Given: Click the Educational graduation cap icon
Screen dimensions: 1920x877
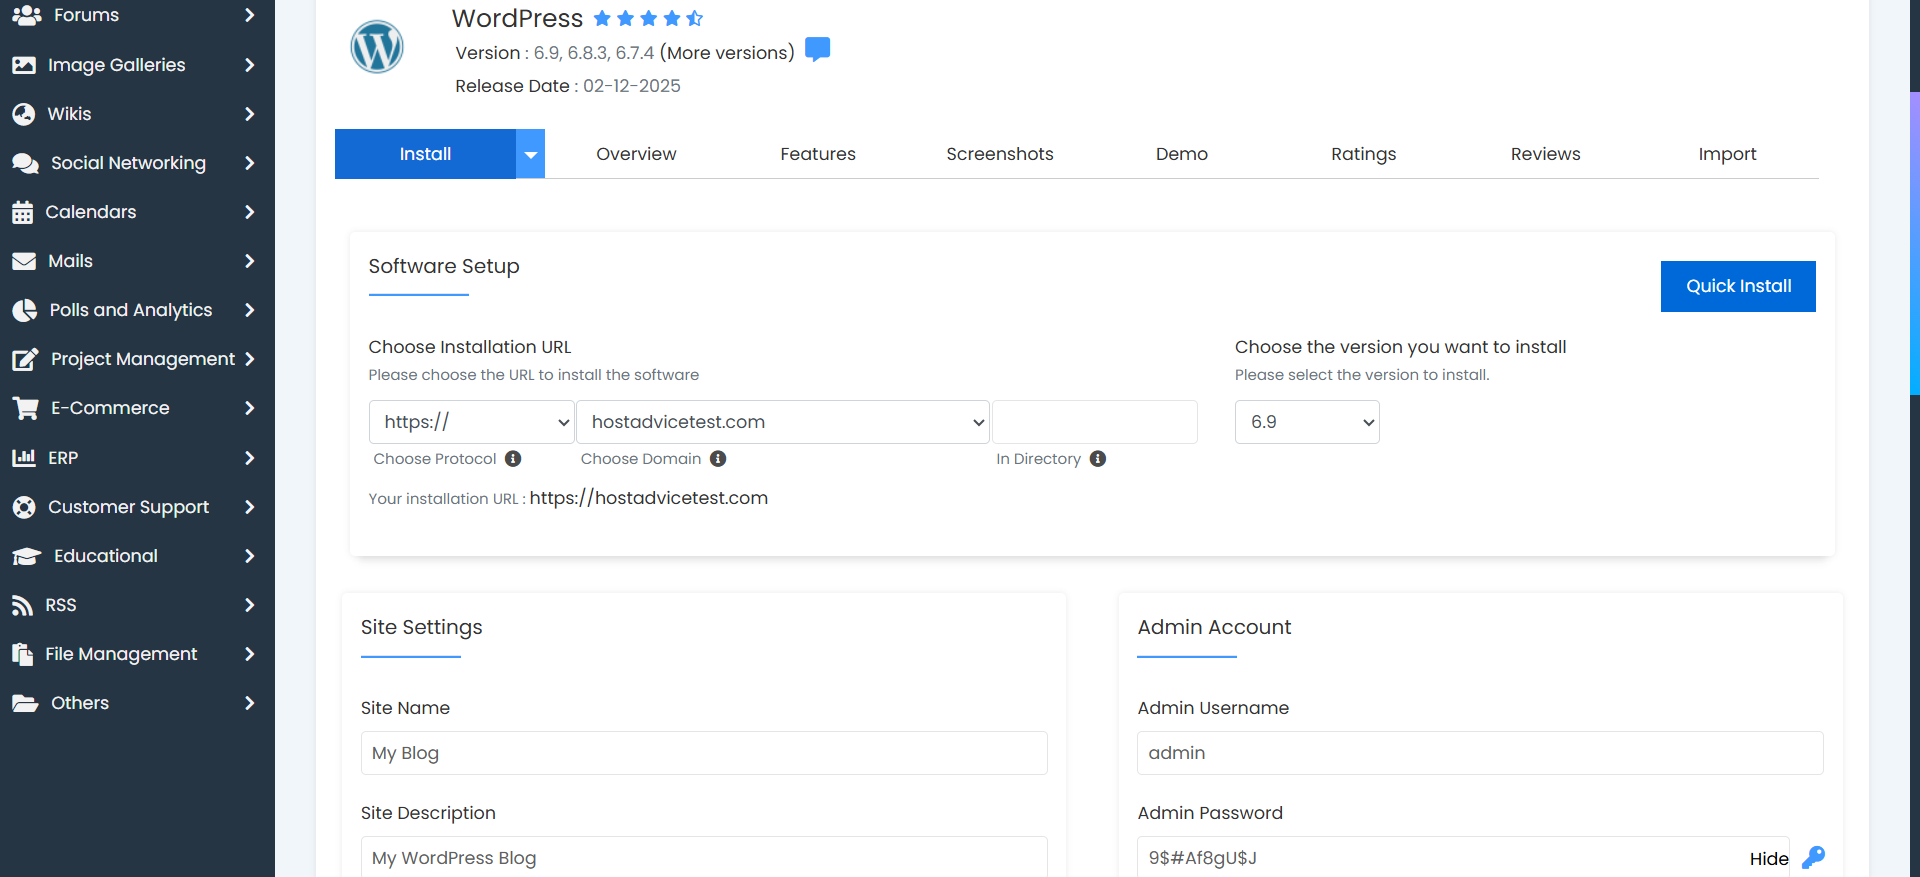Looking at the screenshot, I should [x=27, y=556].
